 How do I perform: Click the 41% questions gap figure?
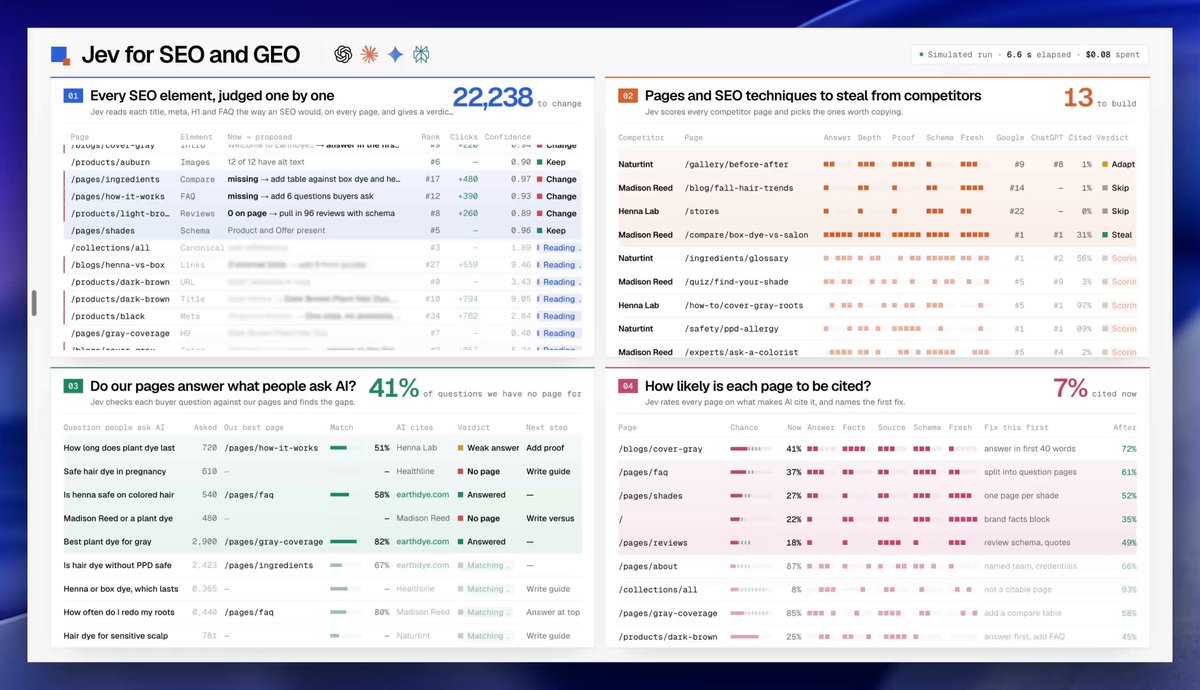(475, 389)
